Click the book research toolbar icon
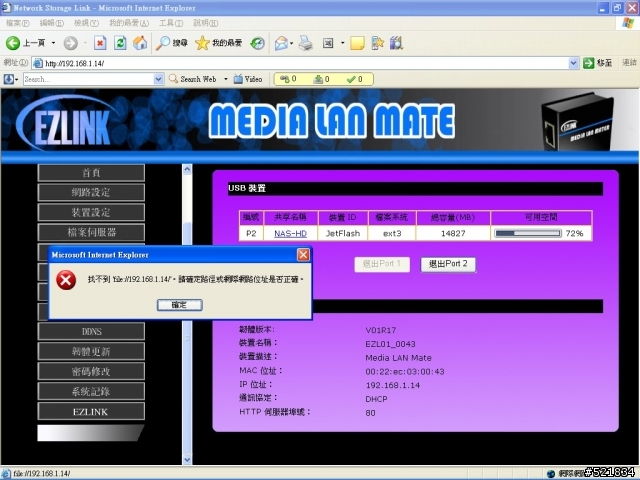Image resolution: width=640 pixels, height=480 pixels. pos(396,43)
